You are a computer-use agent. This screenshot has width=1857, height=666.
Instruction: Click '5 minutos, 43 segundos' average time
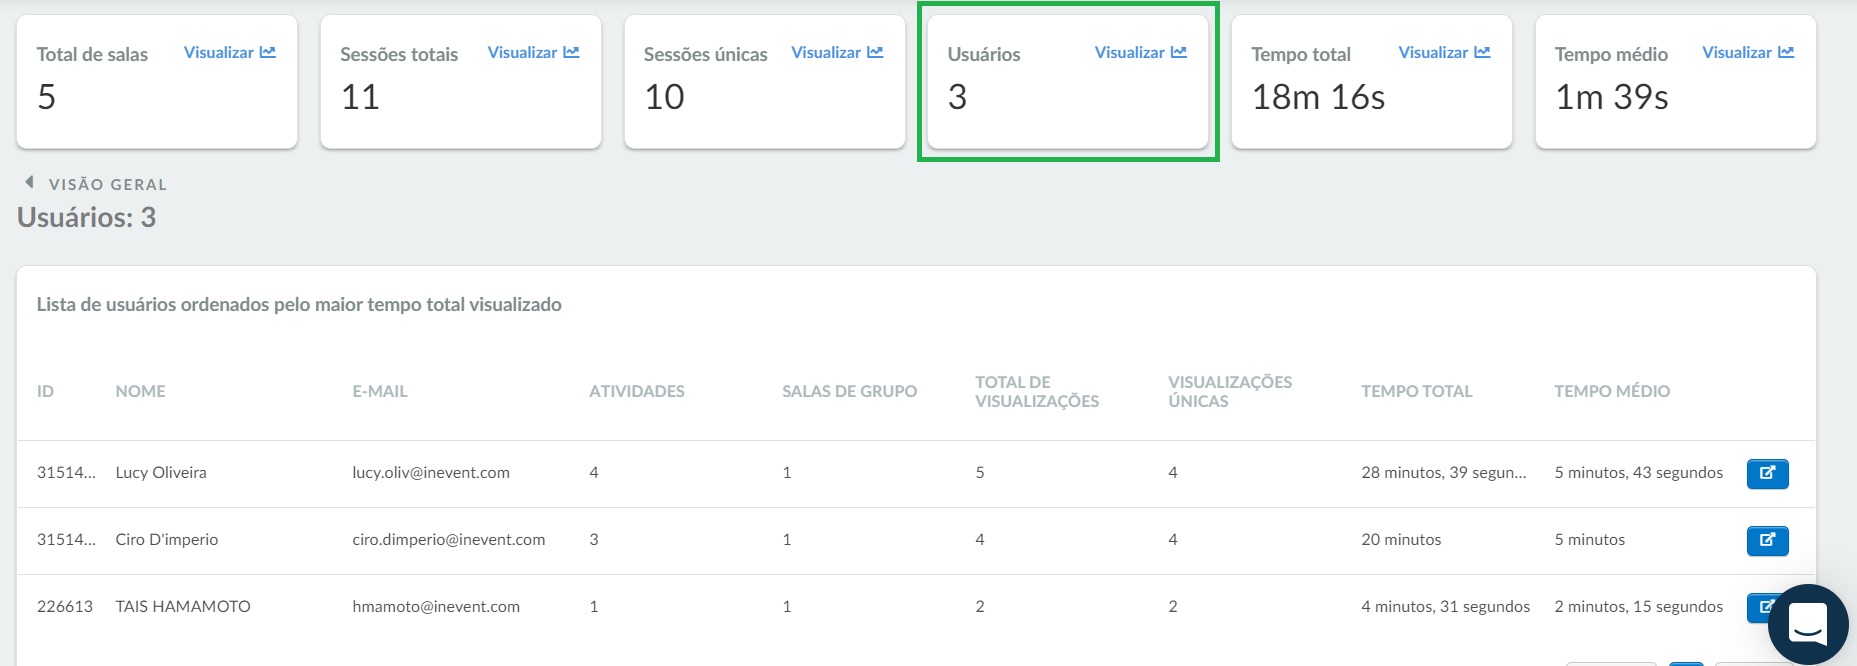(x=1638, y=472)
